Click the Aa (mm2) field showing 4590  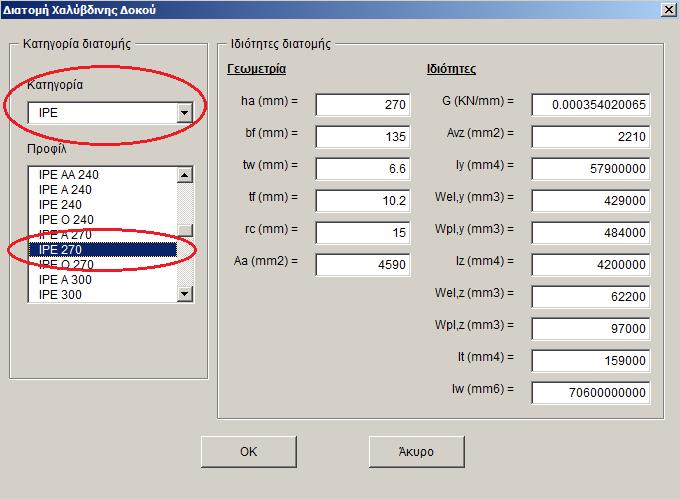363,264
